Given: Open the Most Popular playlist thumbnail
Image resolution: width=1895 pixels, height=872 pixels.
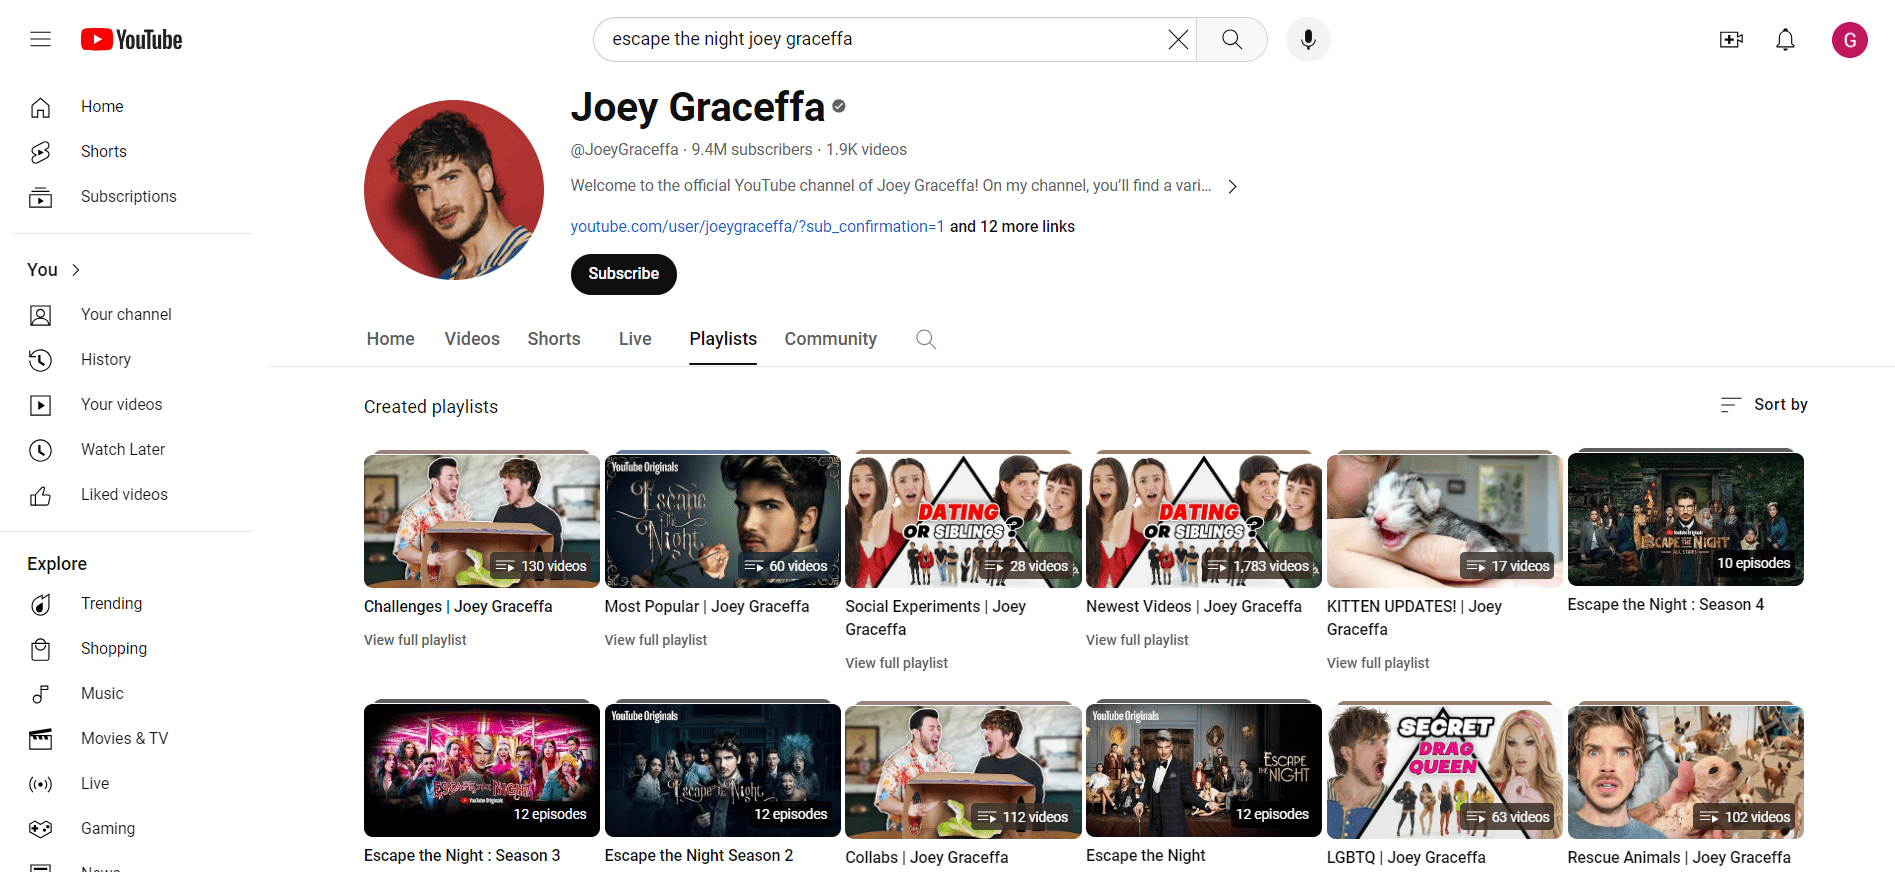Looking at the screenshot, I should point(723,520).
